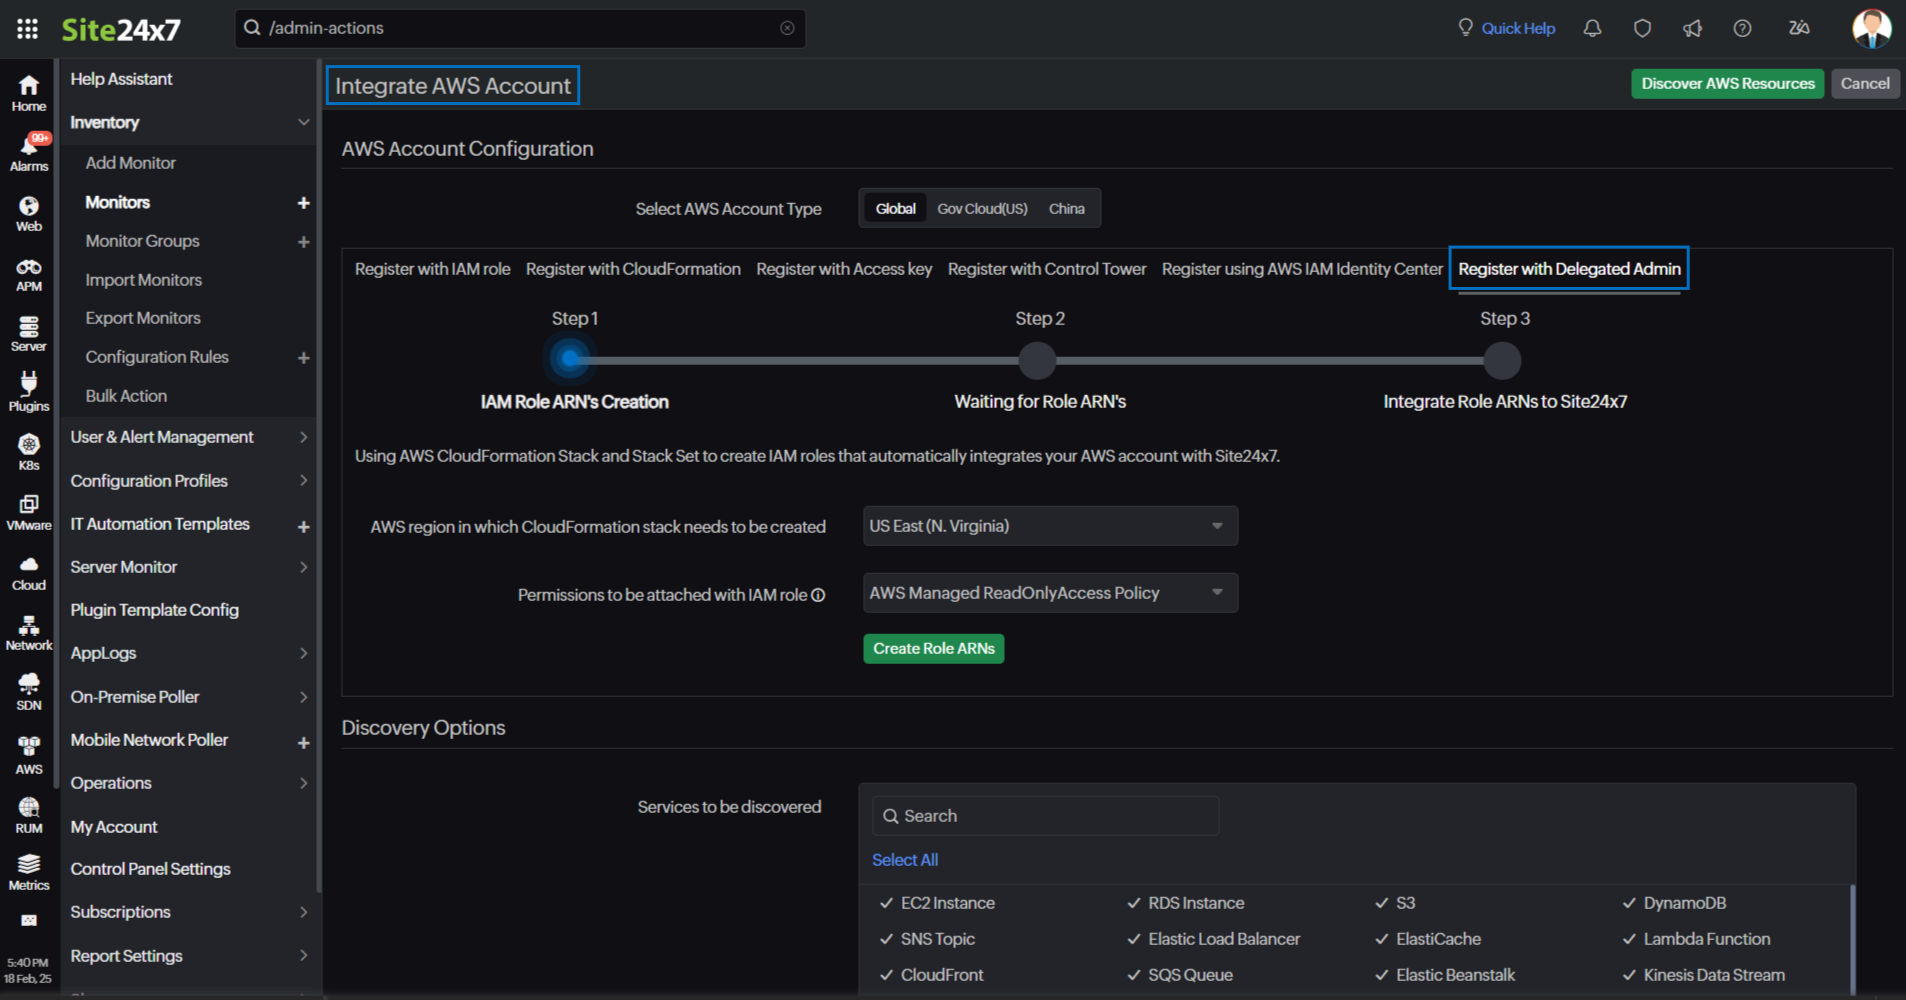Switch to Register with Access key tab
1906x1000 pixels.
coord(844,269)
